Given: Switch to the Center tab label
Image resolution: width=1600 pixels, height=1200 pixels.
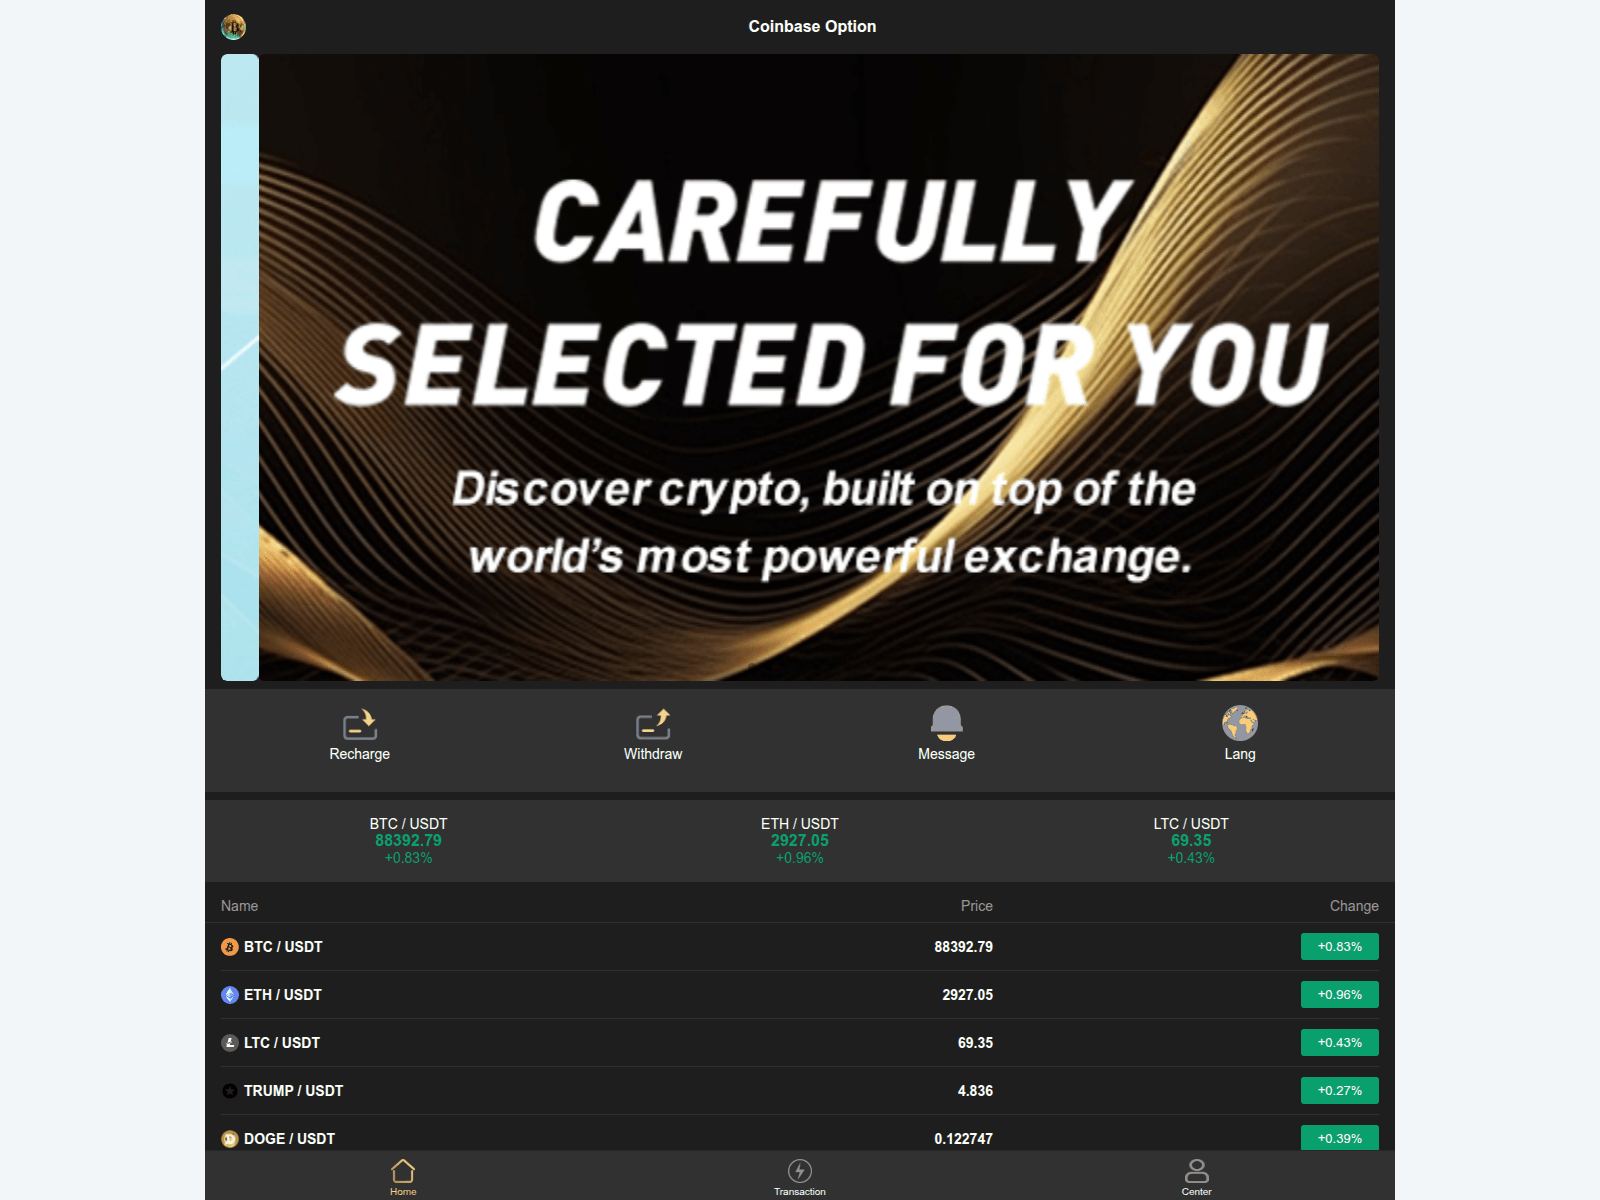Looking at the screenshot, I should (1197, 1192).
